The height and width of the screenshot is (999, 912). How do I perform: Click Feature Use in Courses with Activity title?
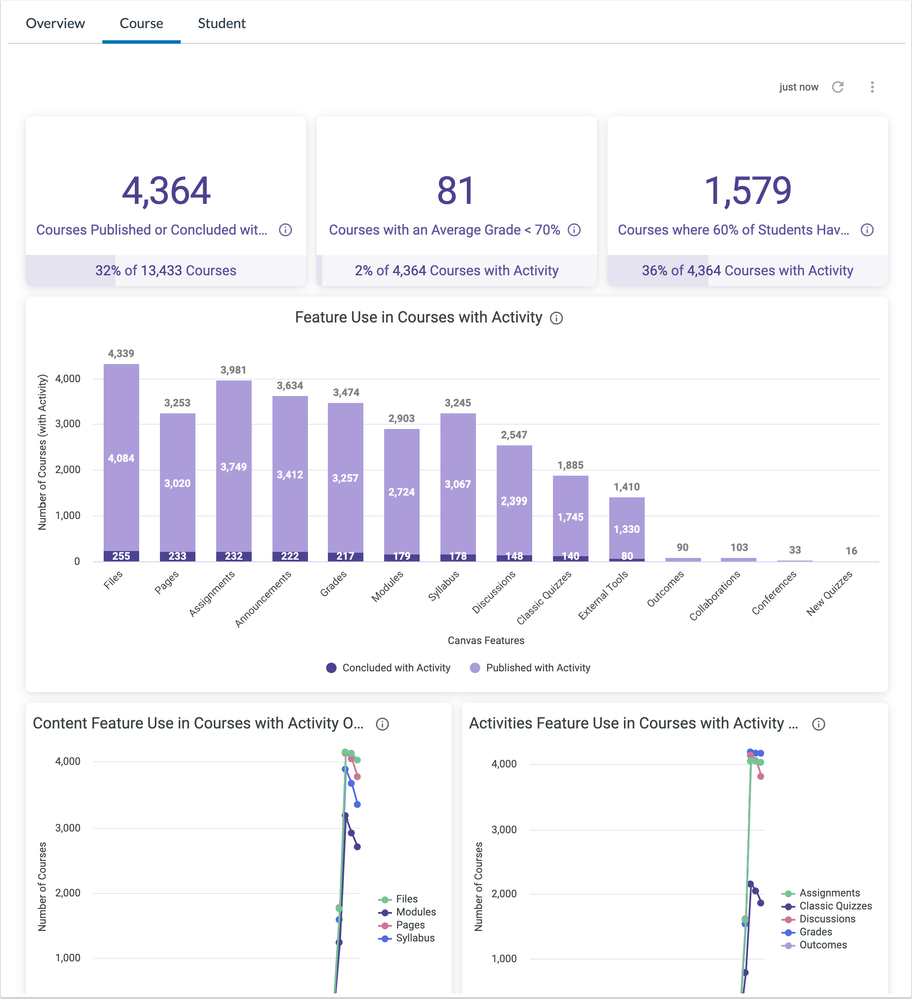(419, 317)
